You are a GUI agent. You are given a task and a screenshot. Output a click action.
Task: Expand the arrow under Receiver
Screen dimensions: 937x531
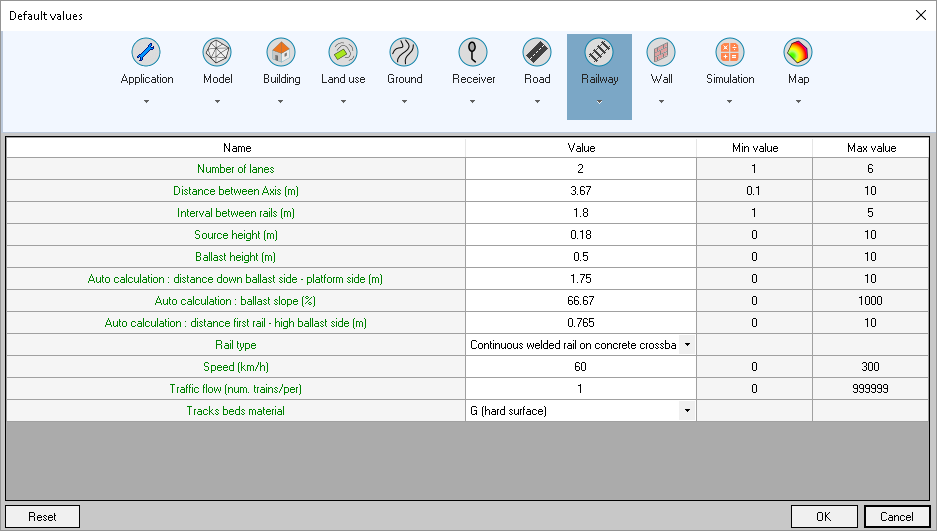pyautogui.click(x=473, y=102)
